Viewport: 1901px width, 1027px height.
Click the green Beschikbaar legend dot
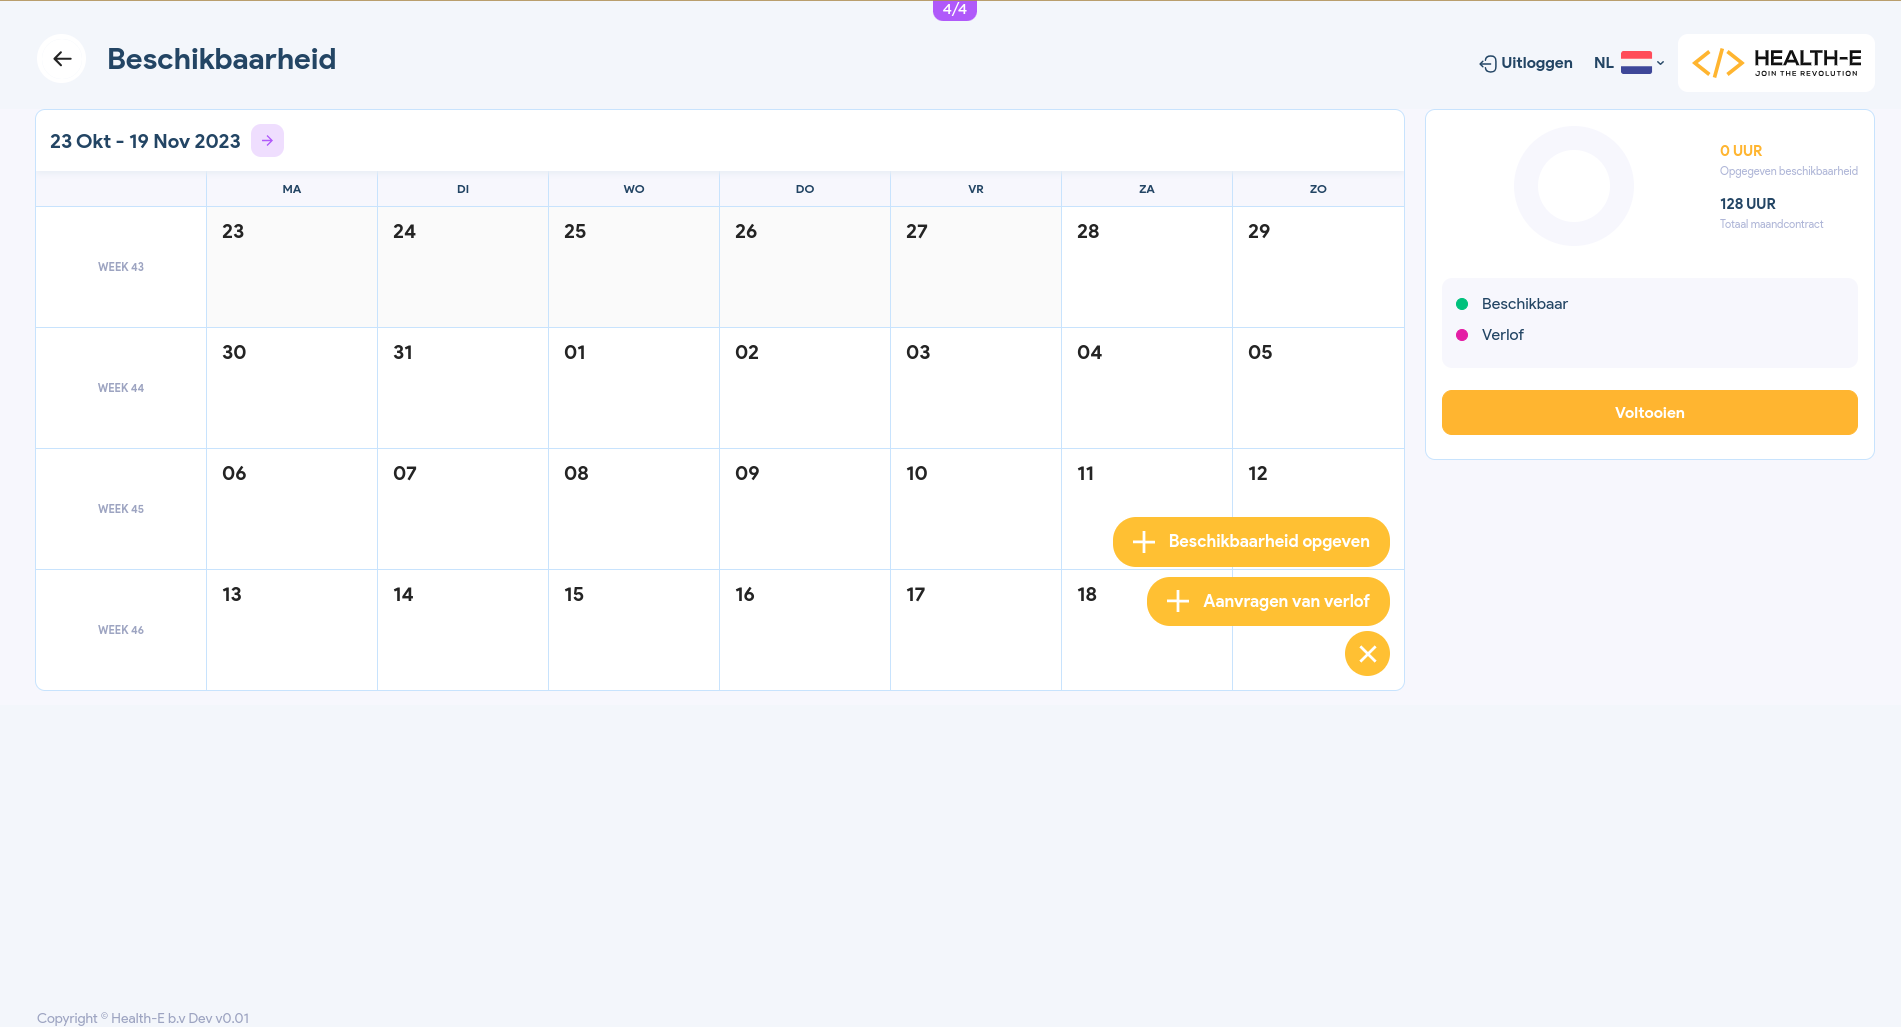[1462, 304]
